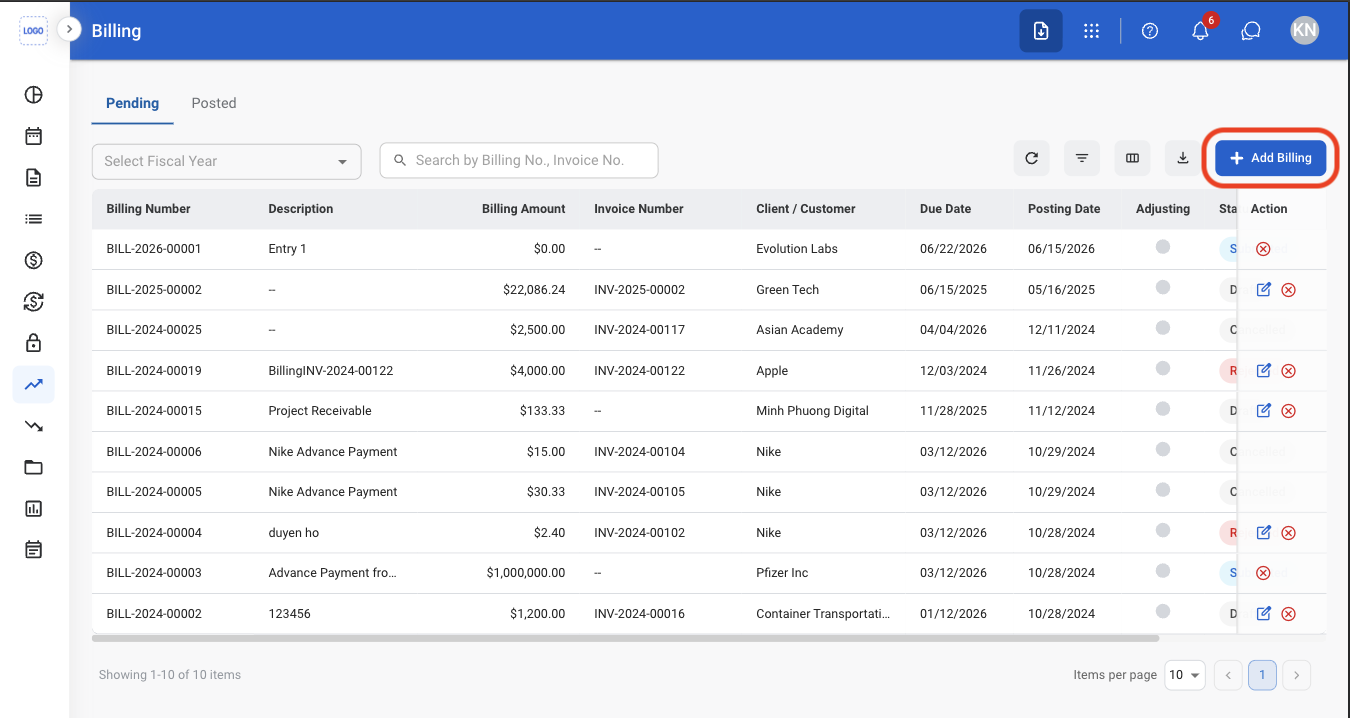
Task: Cancel billing BILL-2024-00019
Action: (x=1288, y=371)
